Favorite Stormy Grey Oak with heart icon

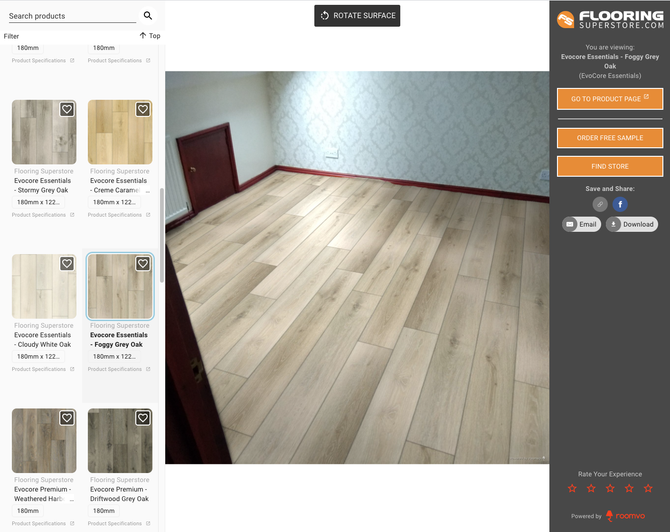click(x=67, y=109)
